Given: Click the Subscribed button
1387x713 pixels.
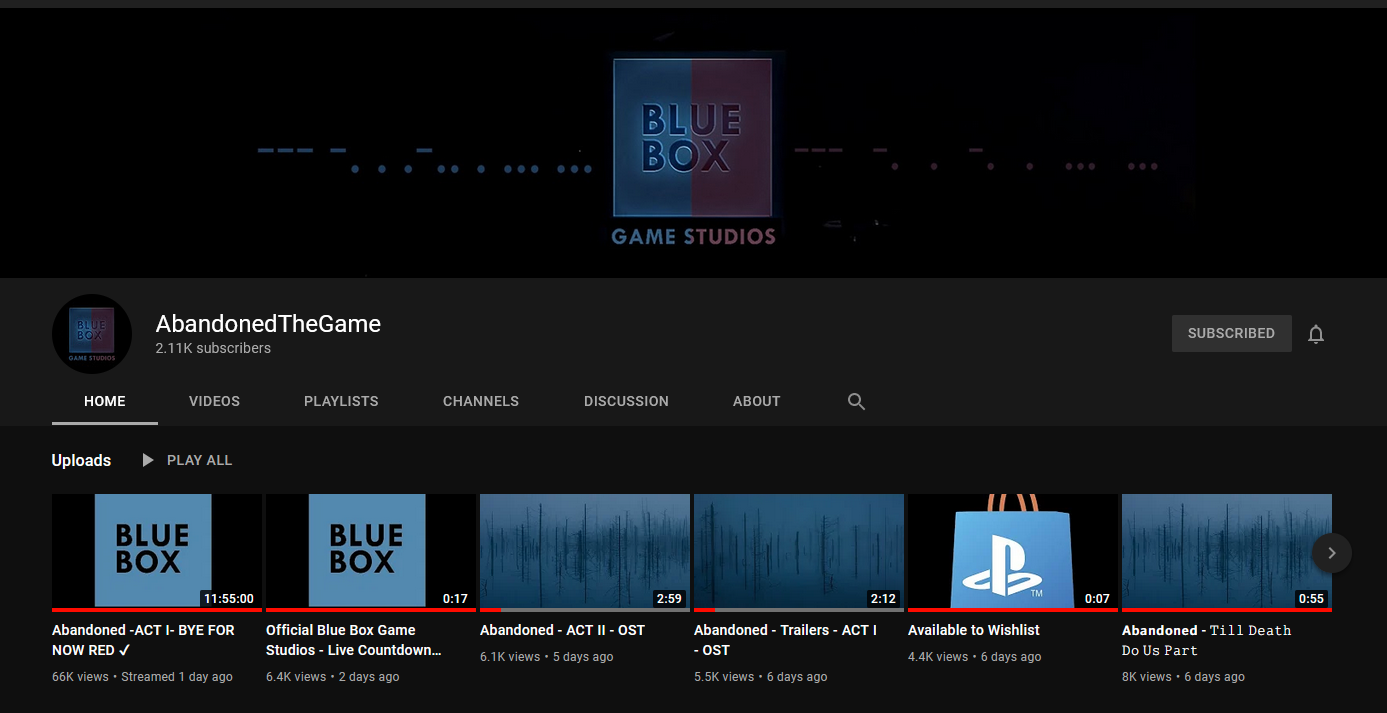Looking at the screenshot, I should [x=1231, y=334].
